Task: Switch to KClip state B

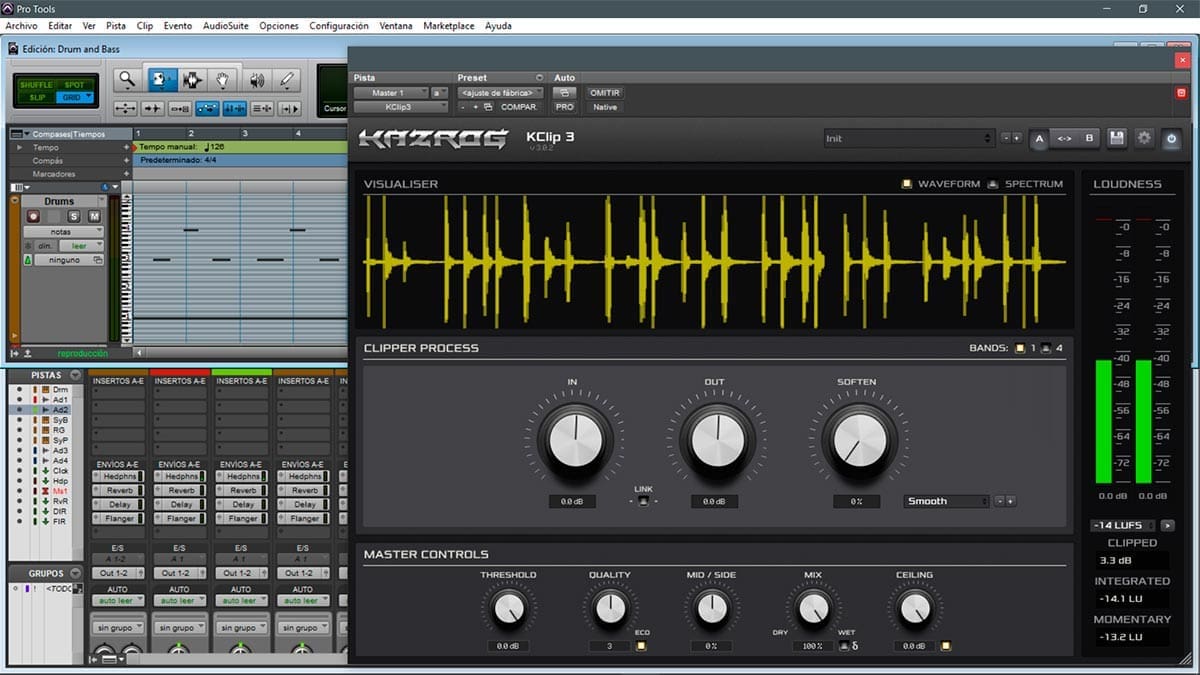Action: pyautogui.click(x=1089, y=138)
